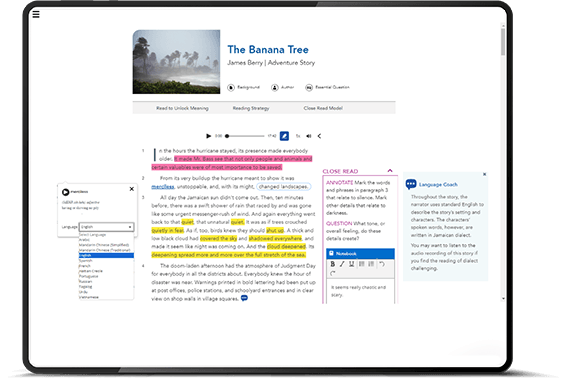
Task: Open the Background info icon
Action: (231, 88)
